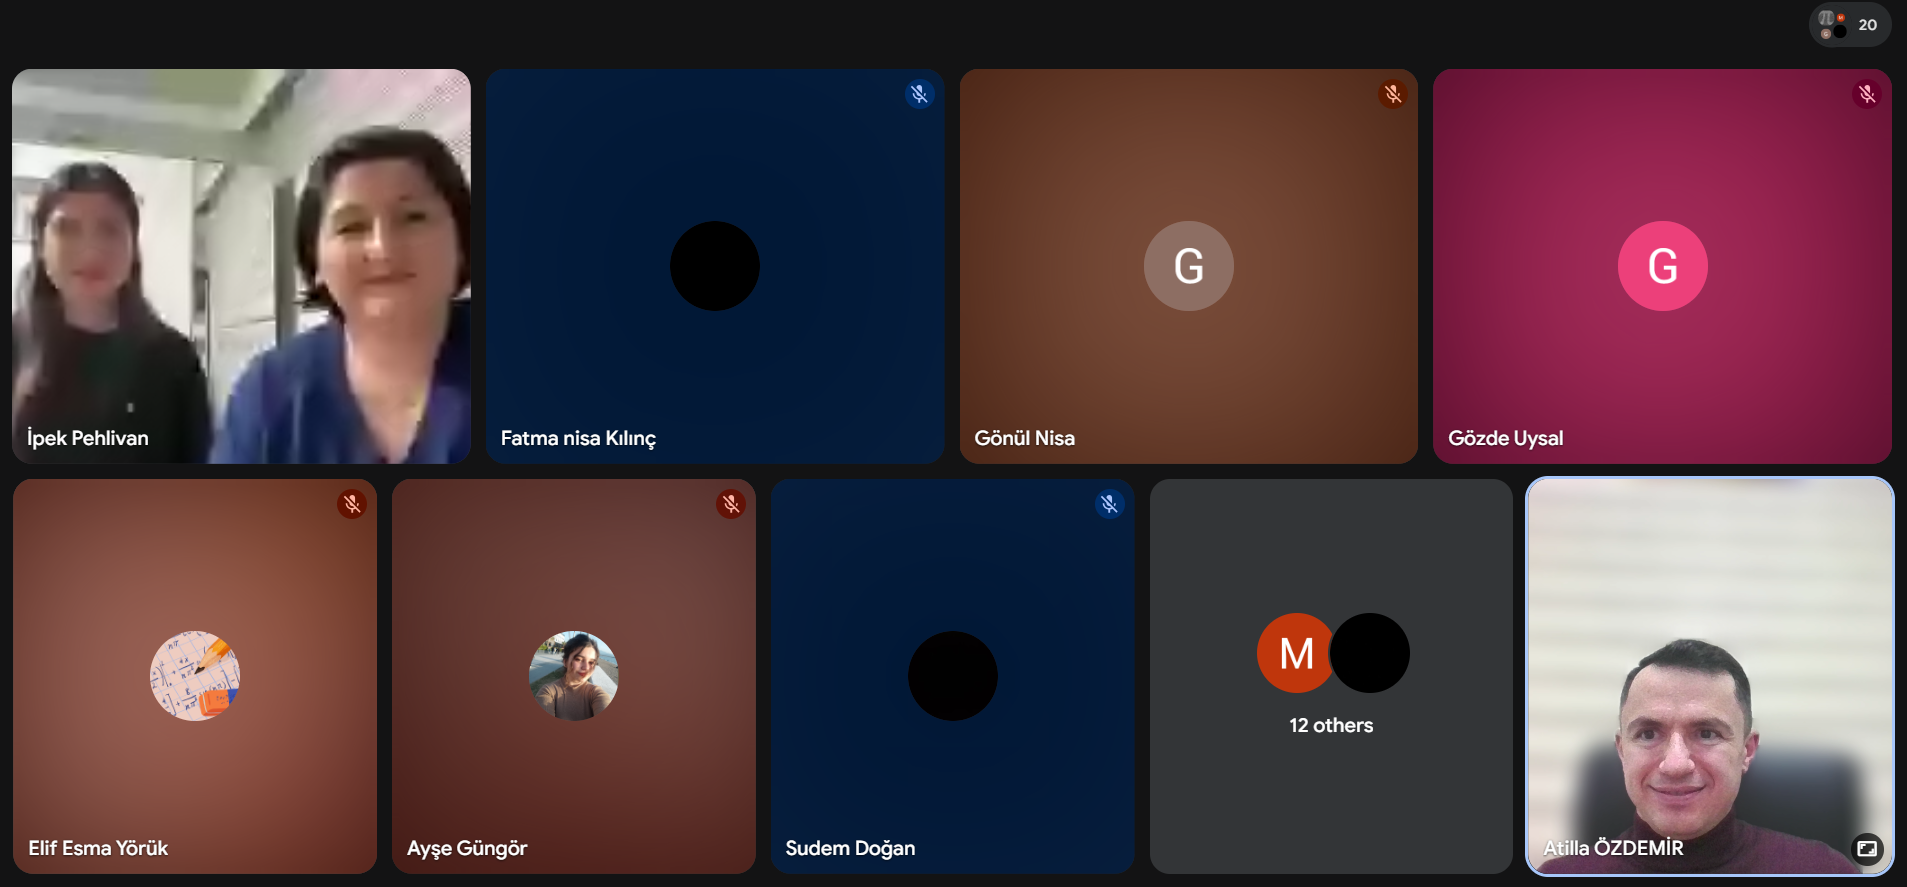This screenshot has height=887, width=1907.
Task: Click muted mic icon on Gözde Uysal tile
Action: click(x=1866, y=94)
